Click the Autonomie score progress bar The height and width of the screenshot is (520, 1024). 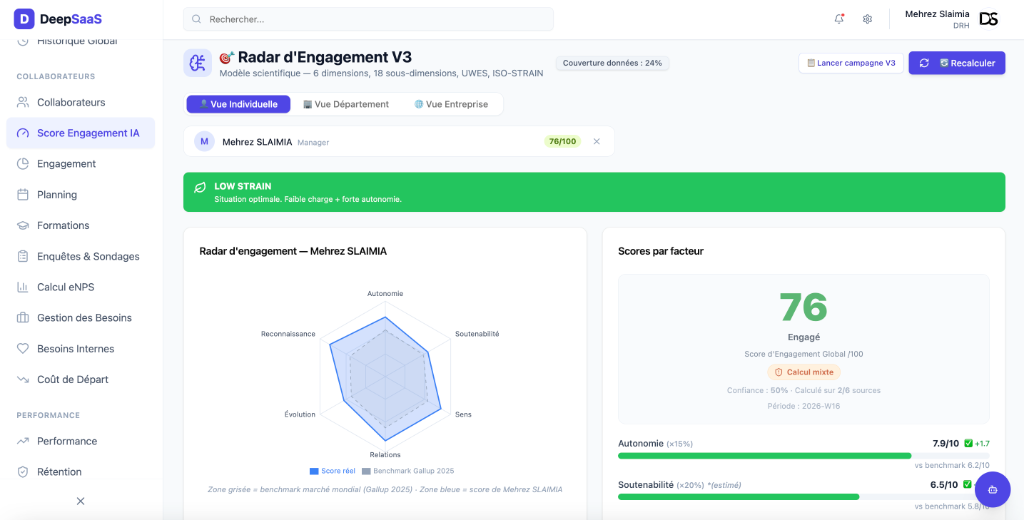coord(803,456)
